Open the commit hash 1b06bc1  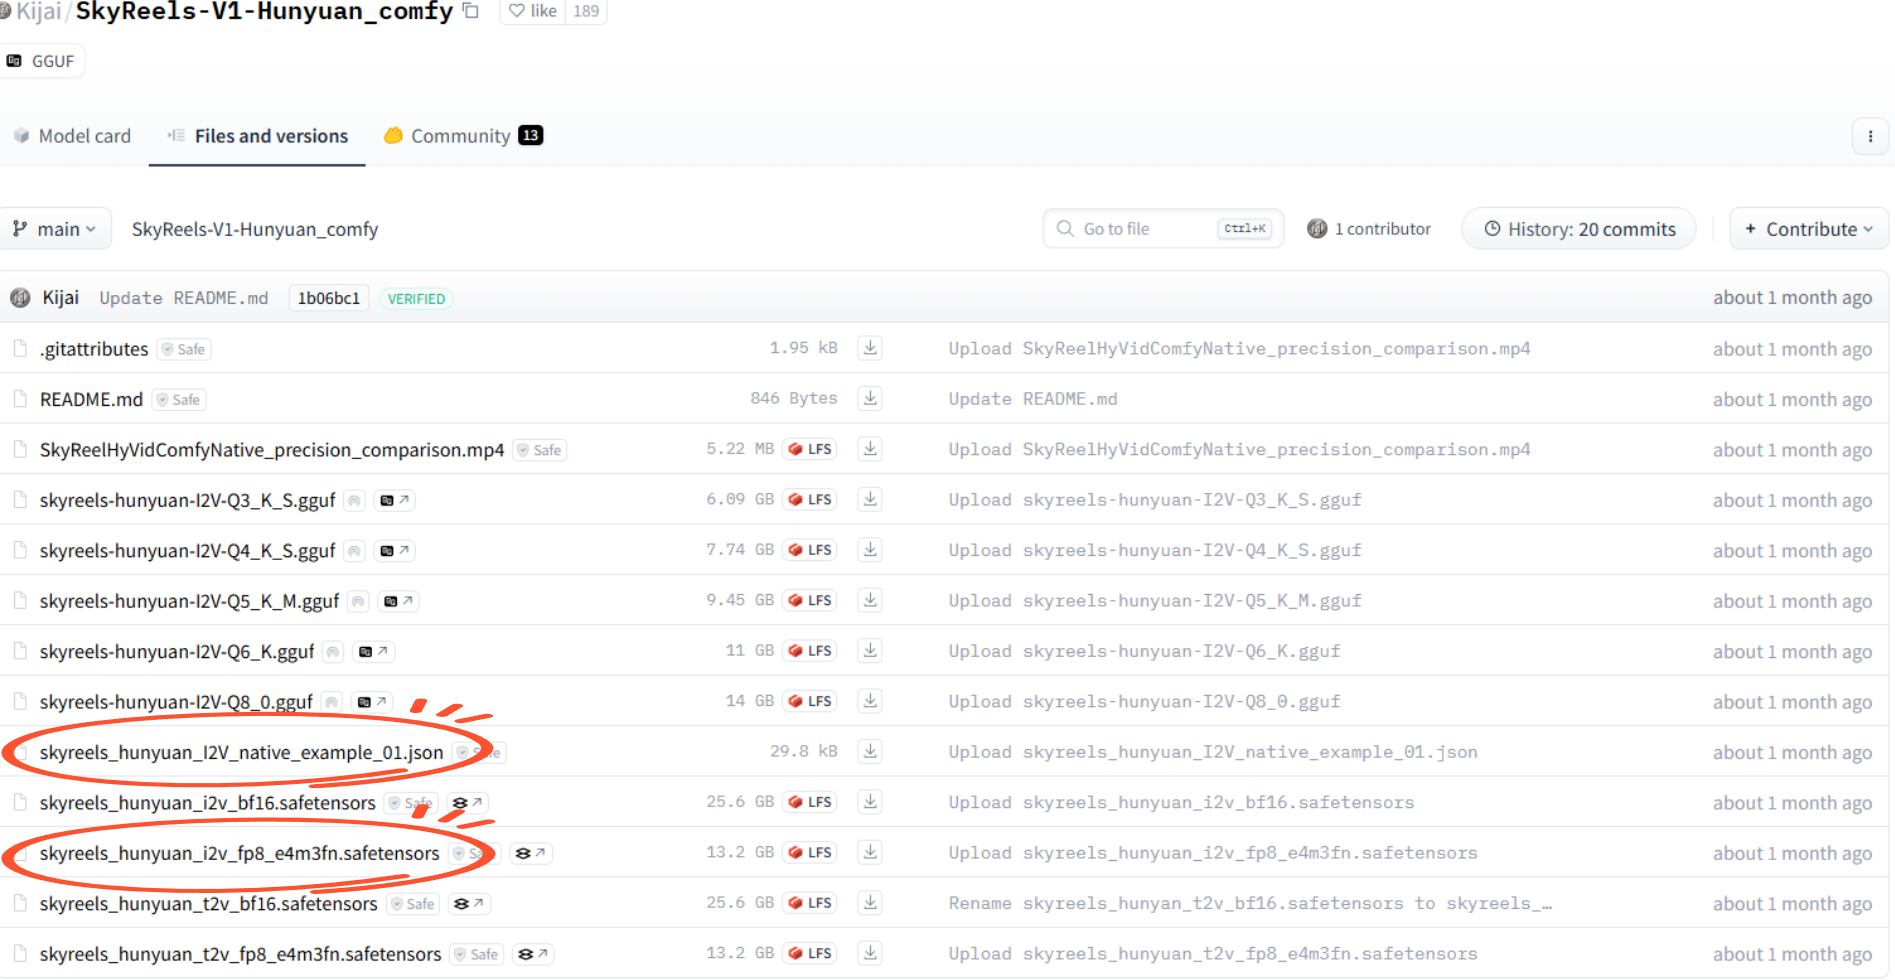329,298
